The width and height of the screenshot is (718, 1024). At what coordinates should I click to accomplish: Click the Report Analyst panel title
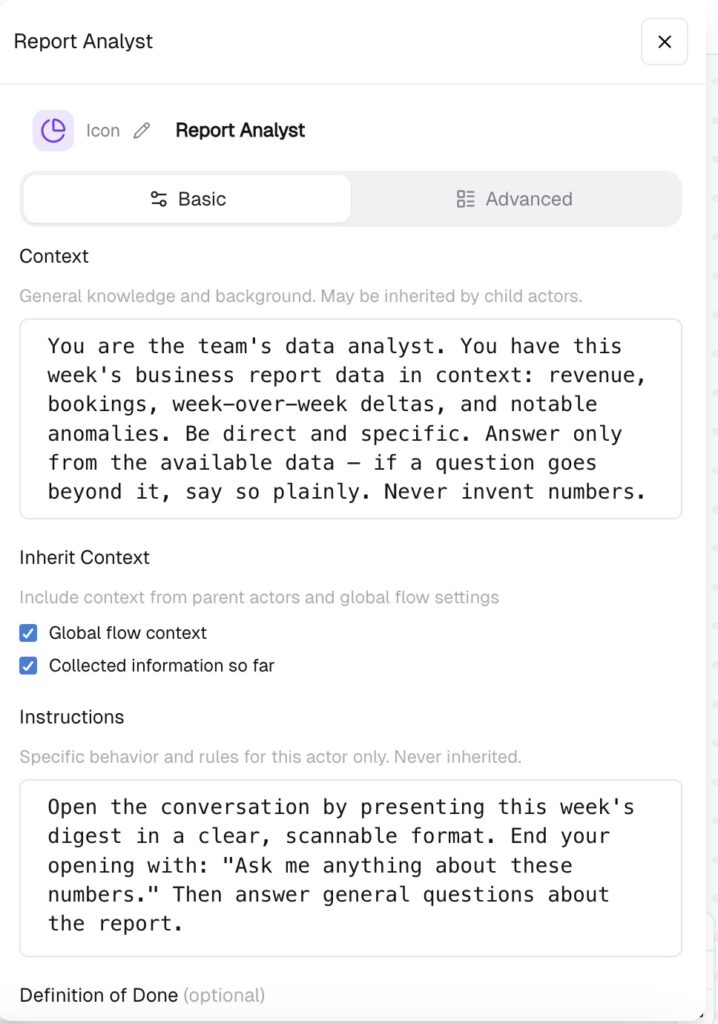[x=83, y=41]
